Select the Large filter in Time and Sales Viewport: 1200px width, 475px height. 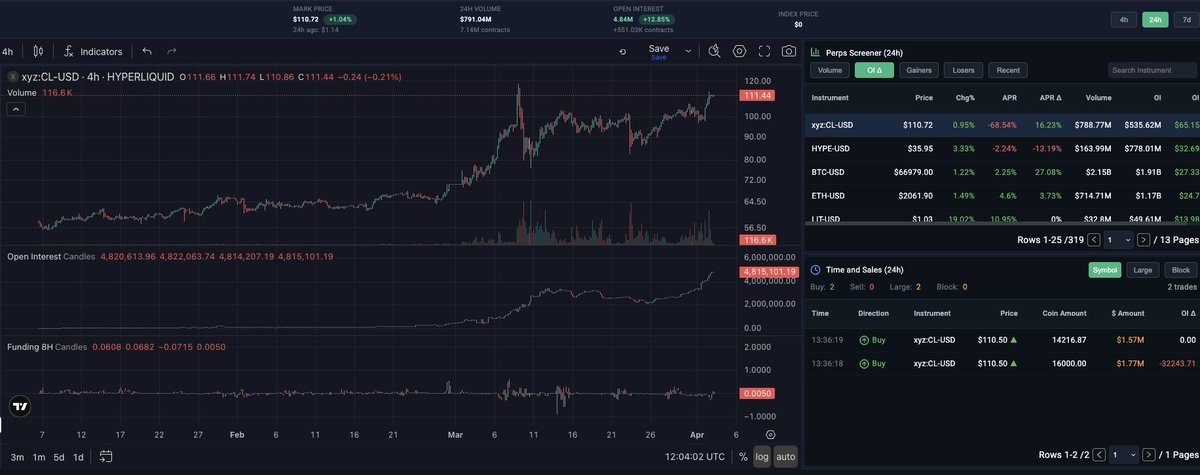[1140, 270]
